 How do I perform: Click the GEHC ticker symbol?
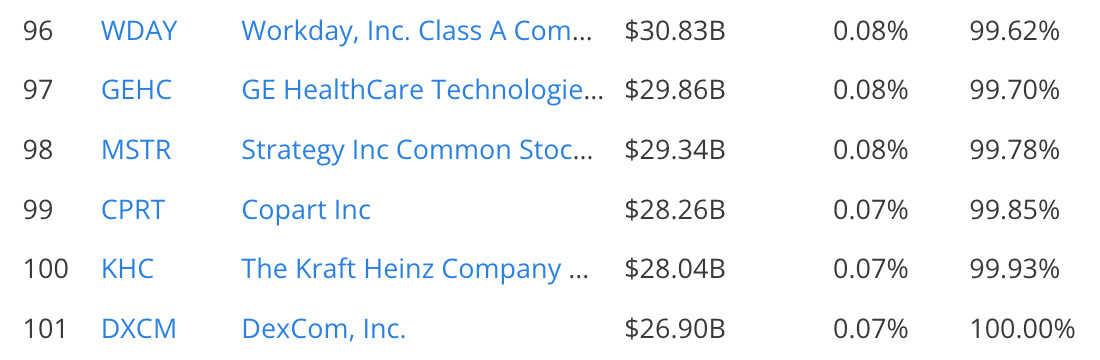(136, 91)
